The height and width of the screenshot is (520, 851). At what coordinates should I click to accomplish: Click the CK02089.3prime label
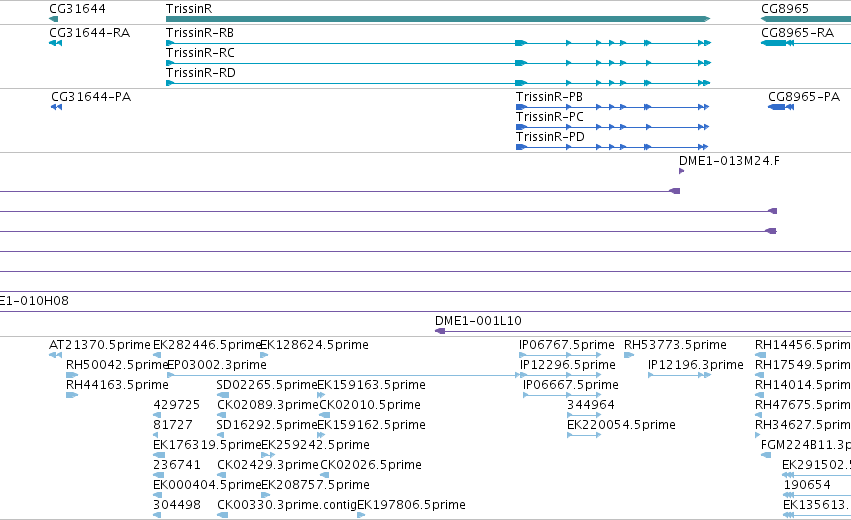coord(268,405)
